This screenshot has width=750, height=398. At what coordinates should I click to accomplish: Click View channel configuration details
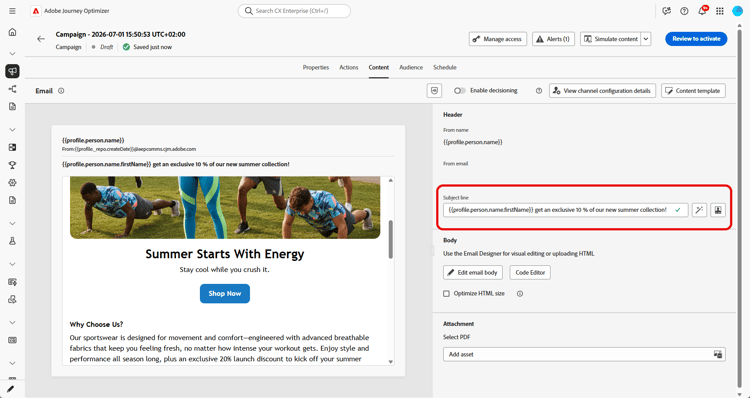(x=602, y=90)
